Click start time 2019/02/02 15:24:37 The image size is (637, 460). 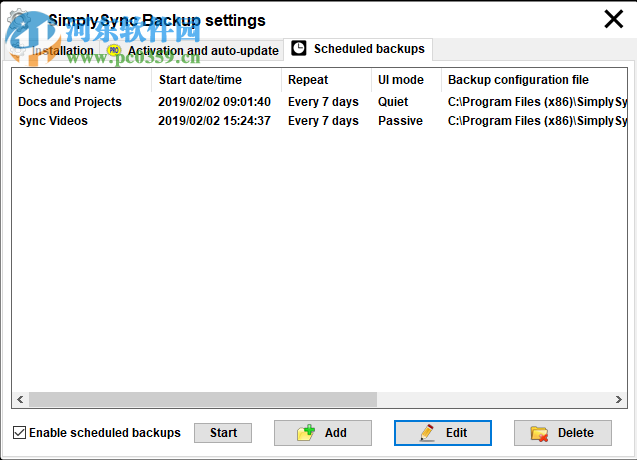click(x=214, y=121)
